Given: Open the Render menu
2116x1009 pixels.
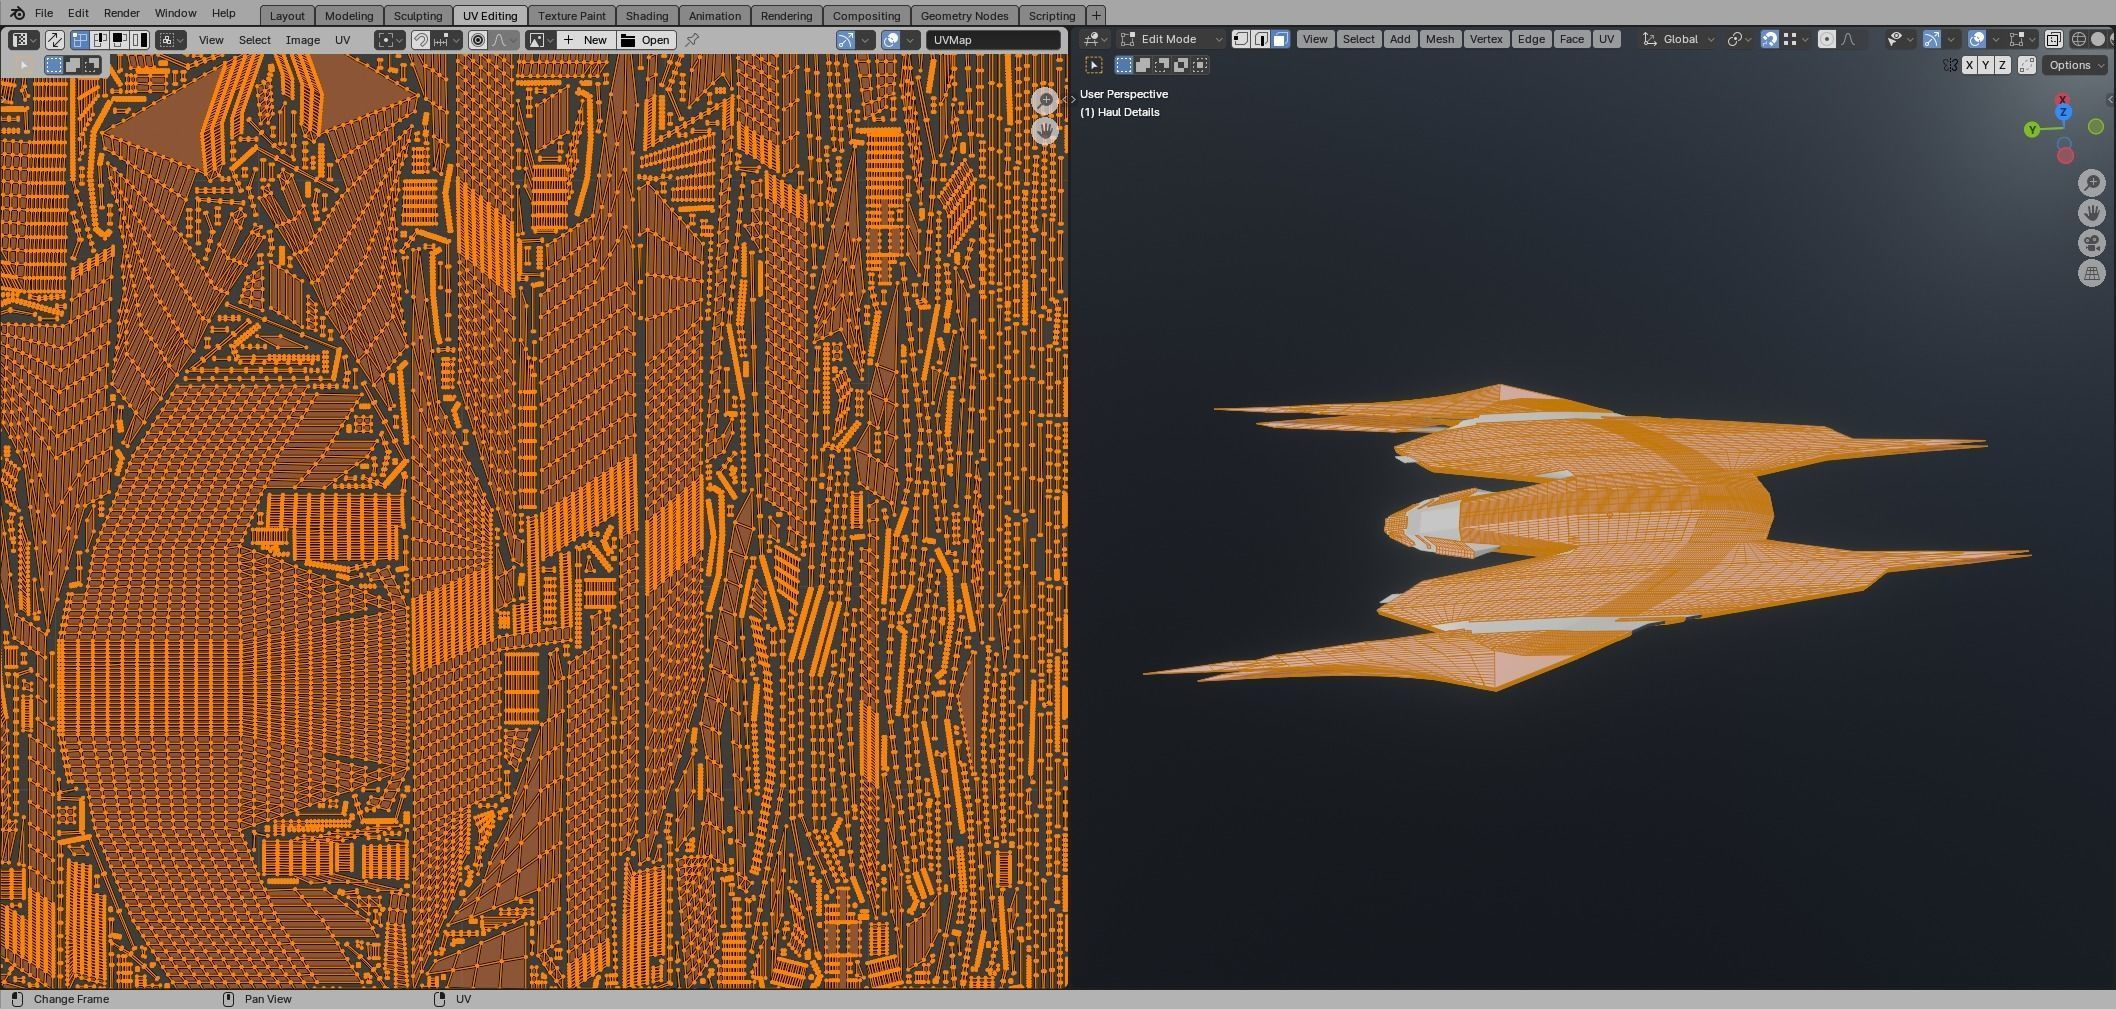Looking at the screenshot, I should (x=121, y=13).
